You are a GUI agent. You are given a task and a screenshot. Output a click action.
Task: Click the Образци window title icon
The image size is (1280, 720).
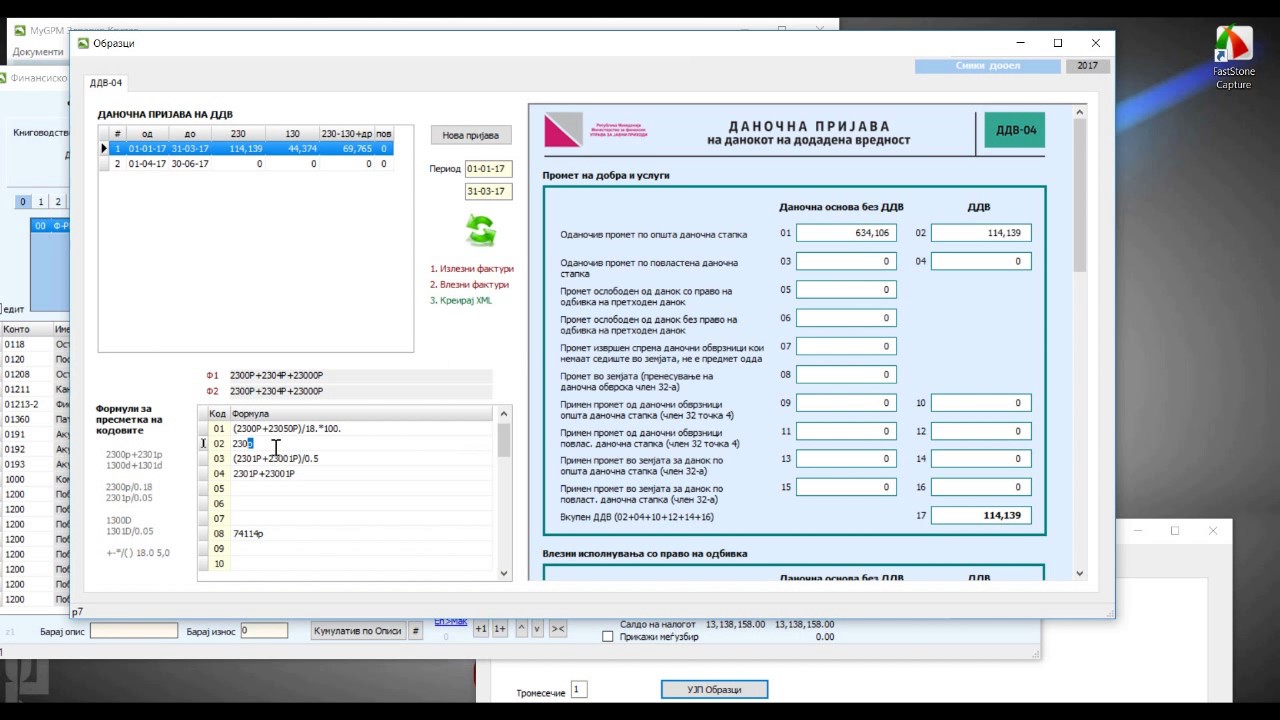83,43
